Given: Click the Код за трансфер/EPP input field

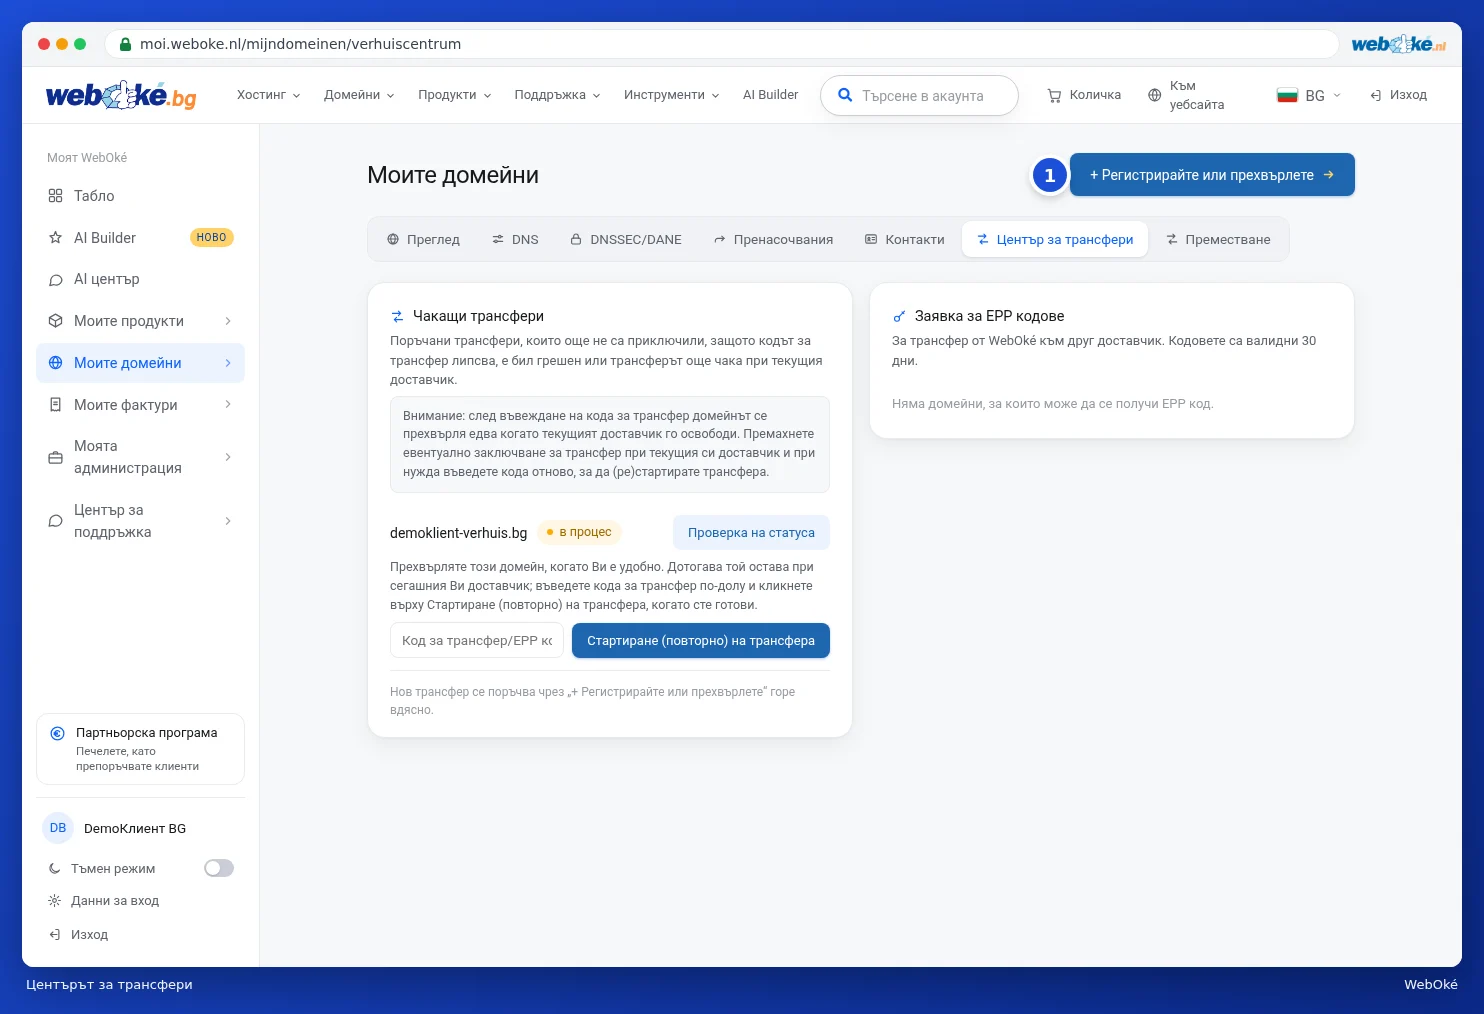Looking at the screenshot, I should pos(477,641).
